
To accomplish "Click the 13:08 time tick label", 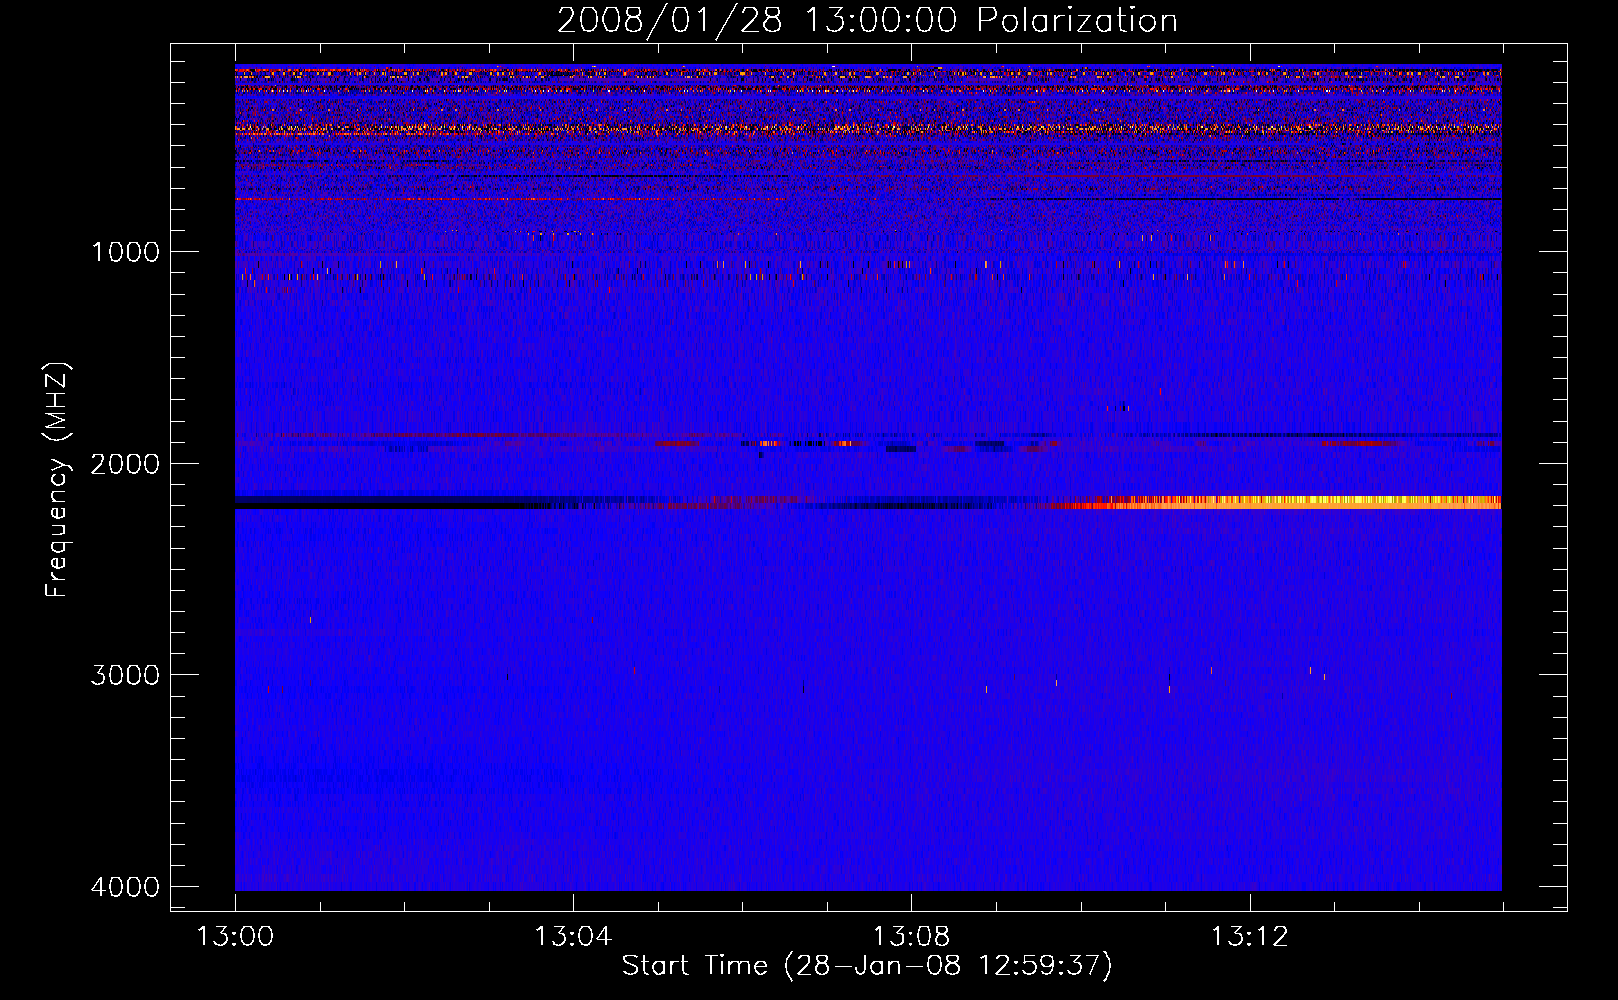I will pyautogui.click(x=911, y=937).
